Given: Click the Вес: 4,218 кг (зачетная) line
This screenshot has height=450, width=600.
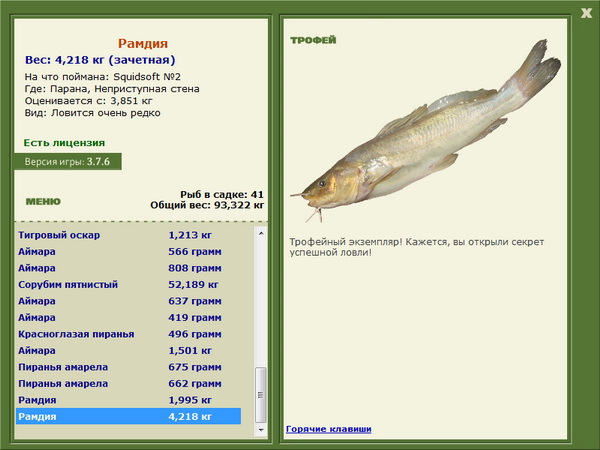Looking at the screenshot, I should pos(100,60).
